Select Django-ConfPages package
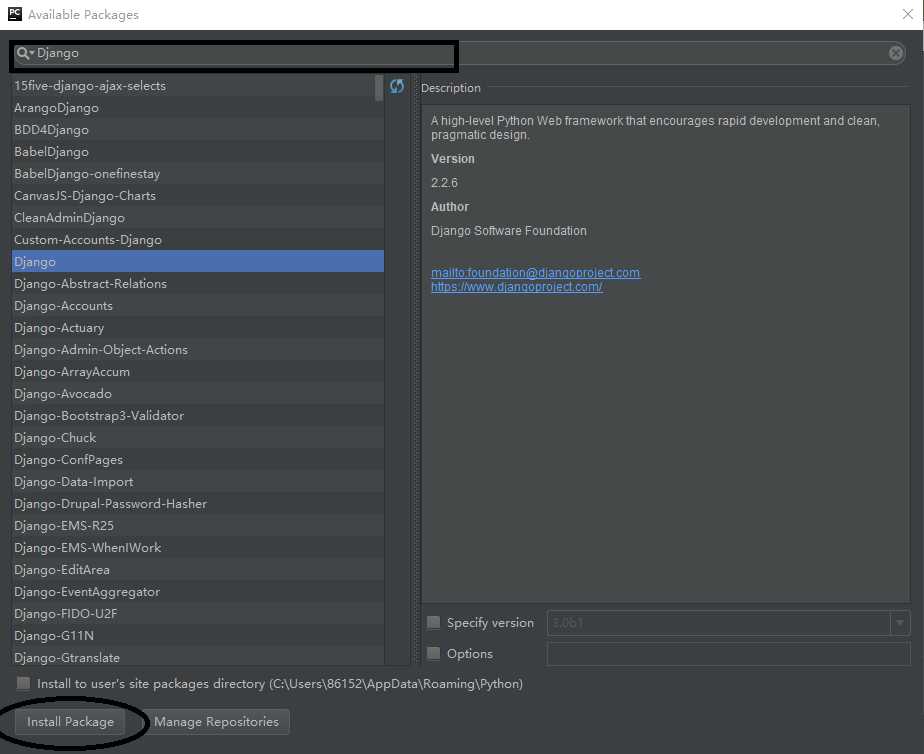 (197, 459)
